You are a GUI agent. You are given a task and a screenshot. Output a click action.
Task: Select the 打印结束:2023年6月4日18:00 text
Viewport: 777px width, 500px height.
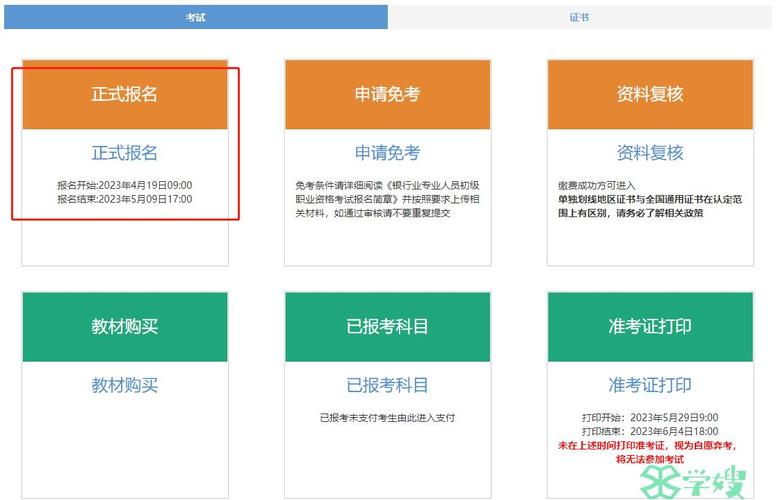(650, 432)
